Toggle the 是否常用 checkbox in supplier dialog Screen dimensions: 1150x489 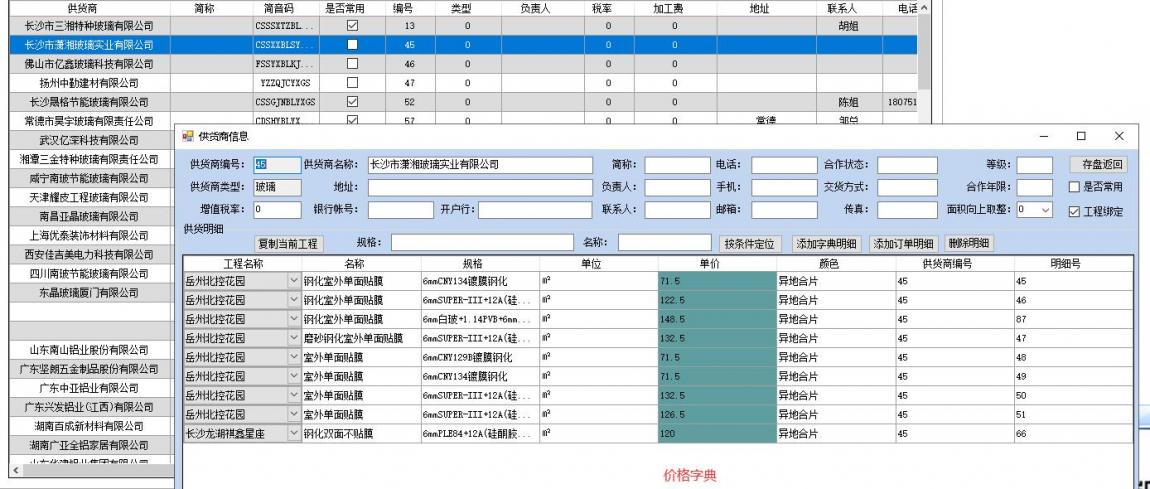click(x=1078, y=187)
